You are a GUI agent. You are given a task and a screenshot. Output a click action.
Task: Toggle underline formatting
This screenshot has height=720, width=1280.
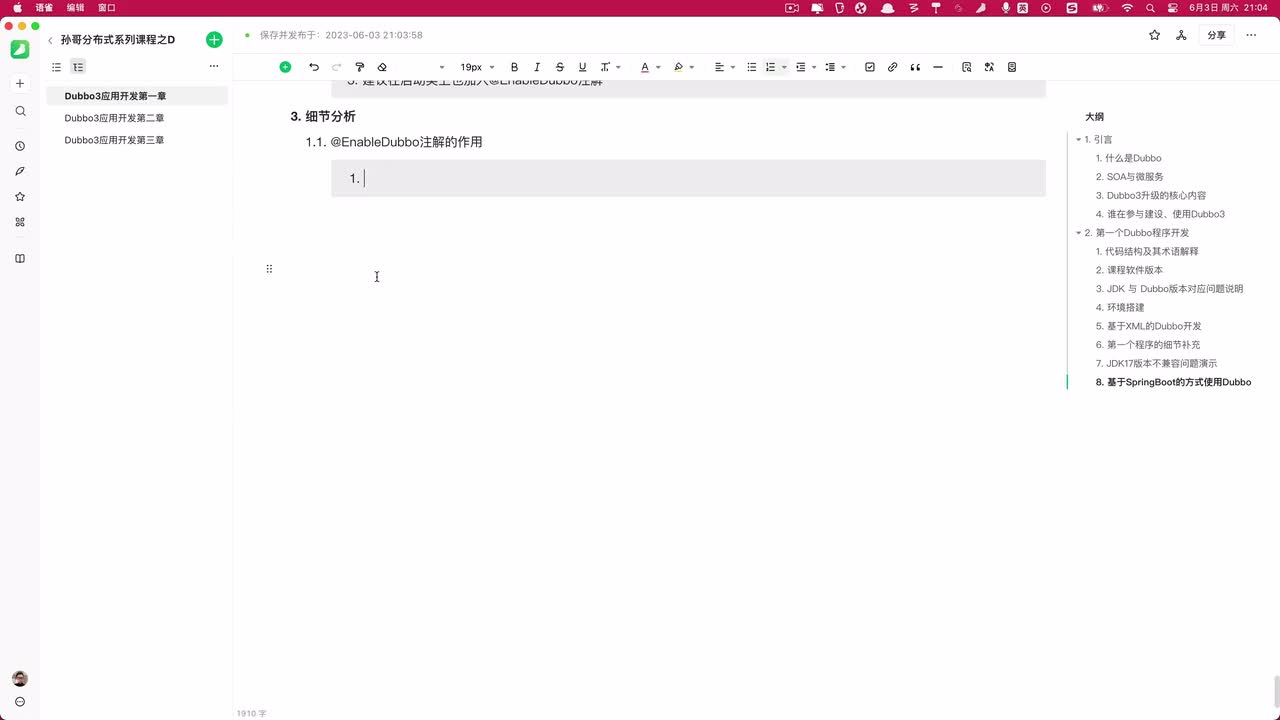coord(582,67)
